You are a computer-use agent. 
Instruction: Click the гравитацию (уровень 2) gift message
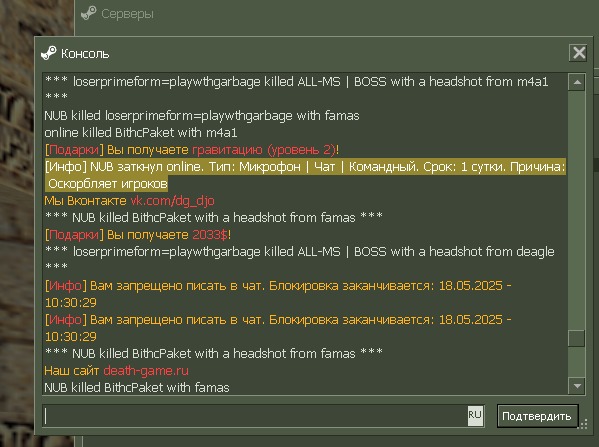(265, 149)
